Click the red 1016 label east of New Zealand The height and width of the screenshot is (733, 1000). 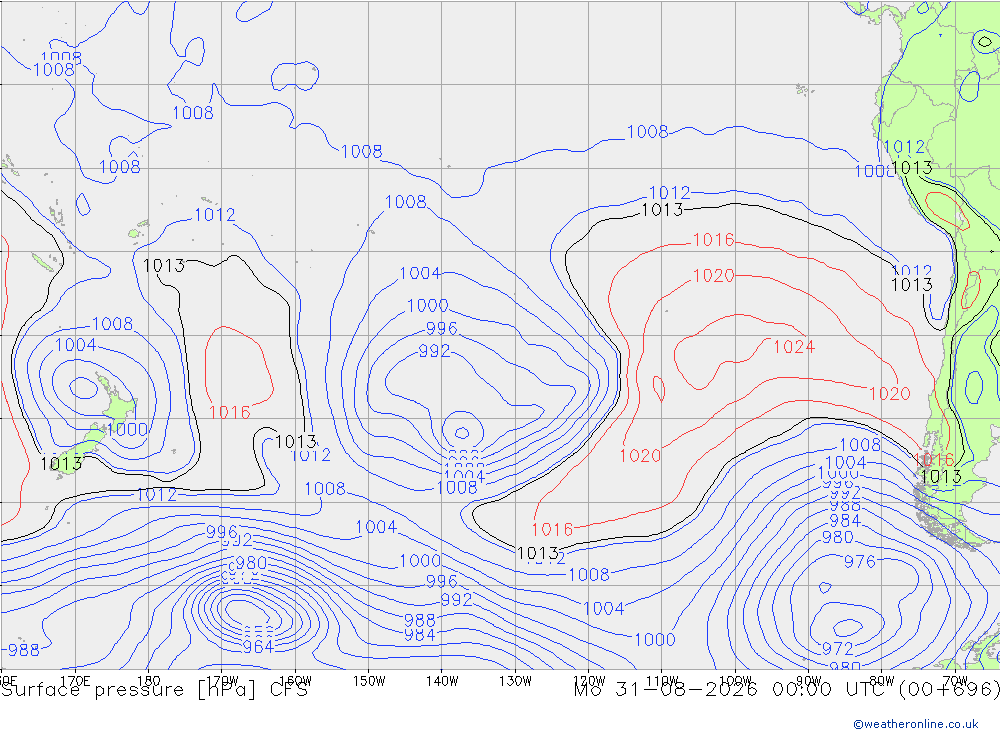pyautogui.click(x=230, y=413)
